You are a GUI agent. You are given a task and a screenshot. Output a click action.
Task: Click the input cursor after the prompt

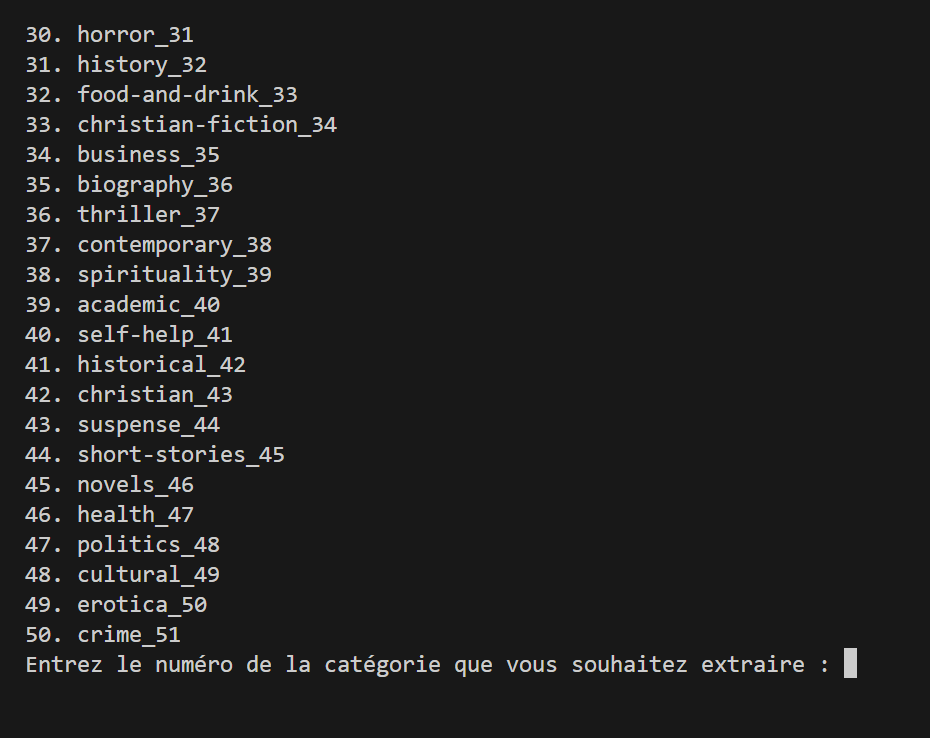(x=850, y=664)
